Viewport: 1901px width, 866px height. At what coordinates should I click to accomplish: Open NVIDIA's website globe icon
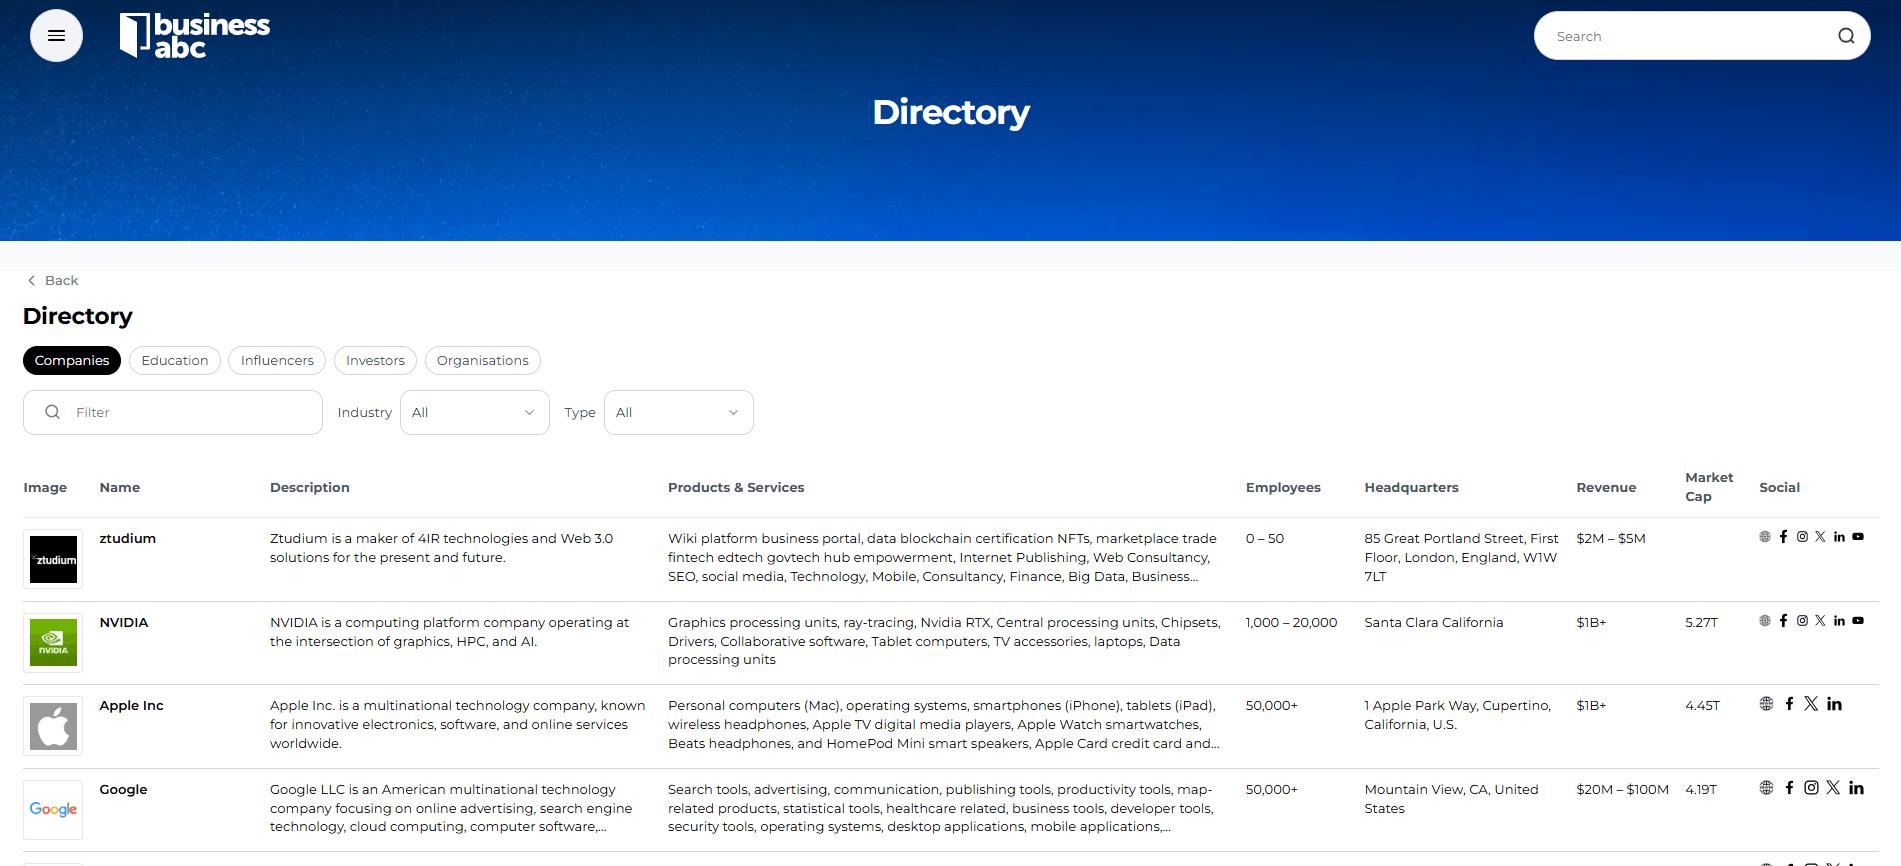click(1765, 621)
